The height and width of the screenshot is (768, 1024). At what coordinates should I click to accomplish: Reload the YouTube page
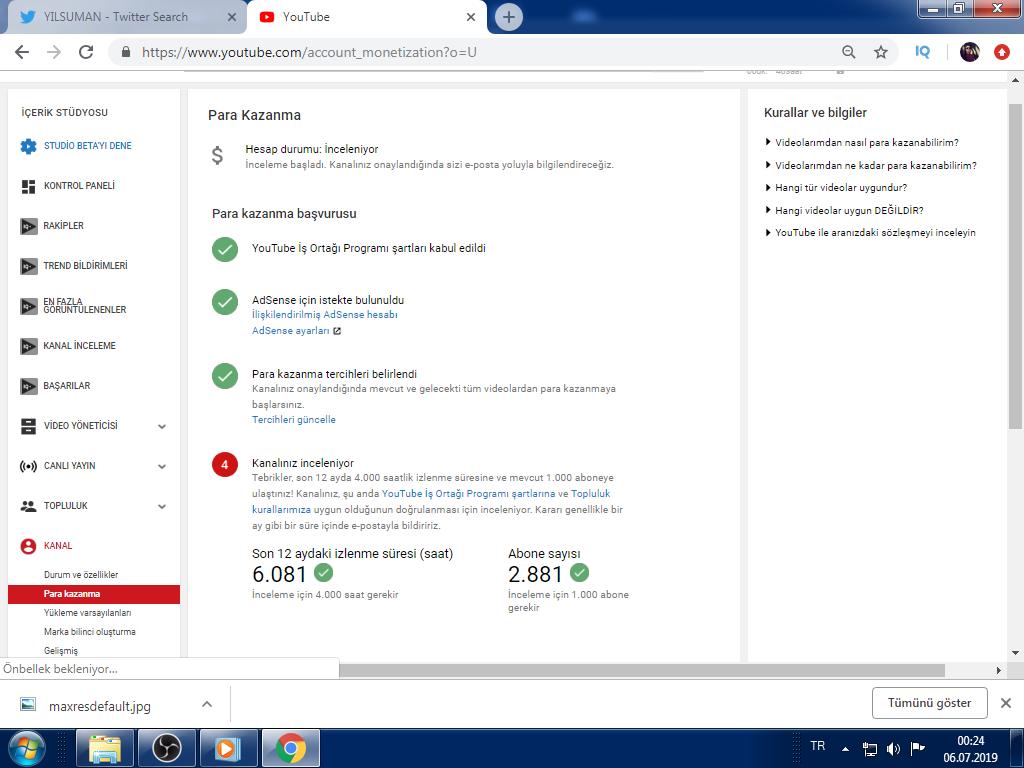pos(86,52)
